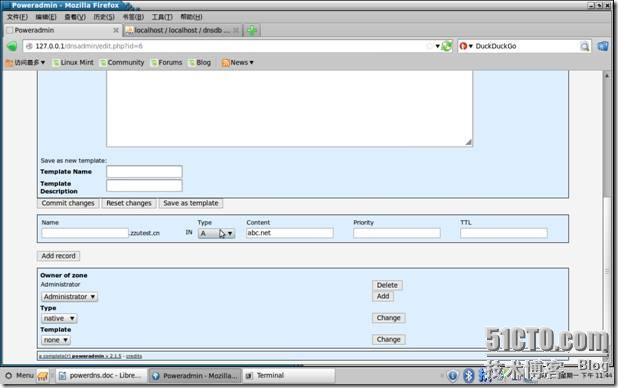Close the localhost dnsdb tab

[x=236, y=30]
